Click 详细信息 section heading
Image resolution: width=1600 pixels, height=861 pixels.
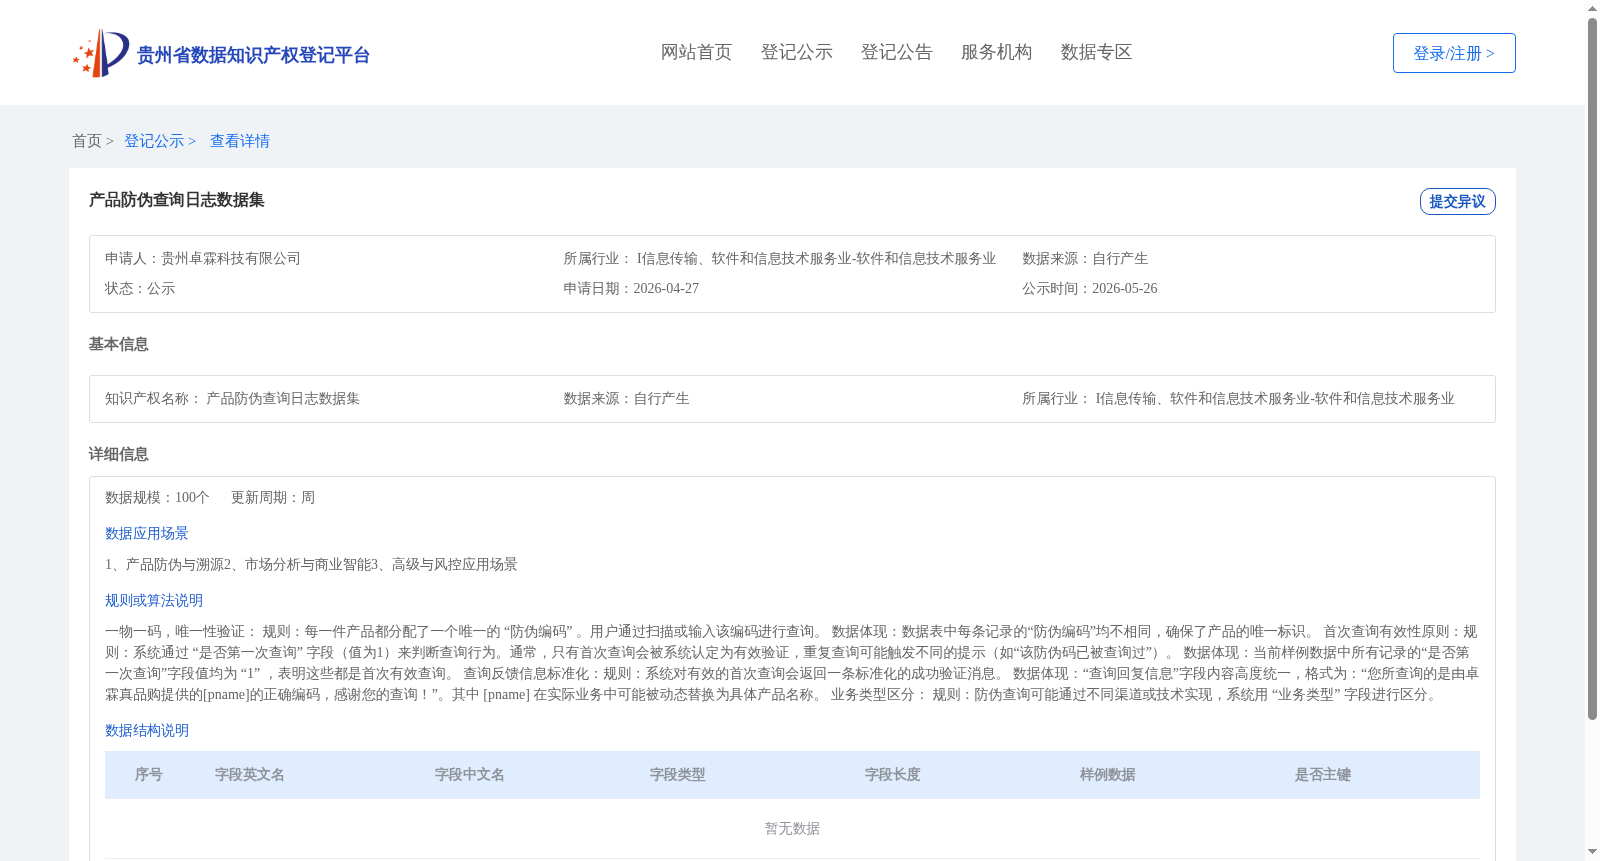tap(118, 454)
